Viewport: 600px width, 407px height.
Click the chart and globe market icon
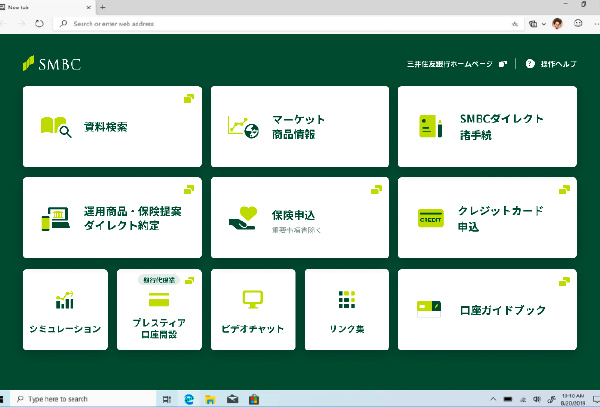243,127
